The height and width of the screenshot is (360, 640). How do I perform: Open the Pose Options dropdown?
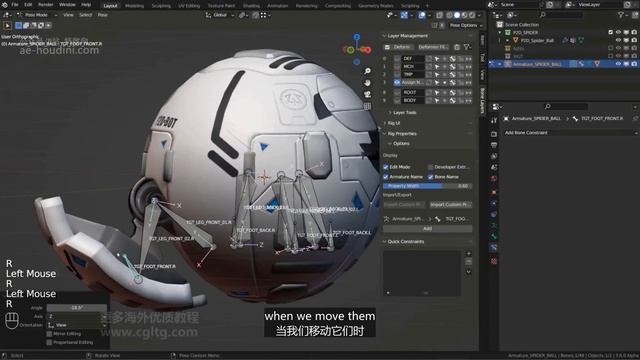coord(465,25)
